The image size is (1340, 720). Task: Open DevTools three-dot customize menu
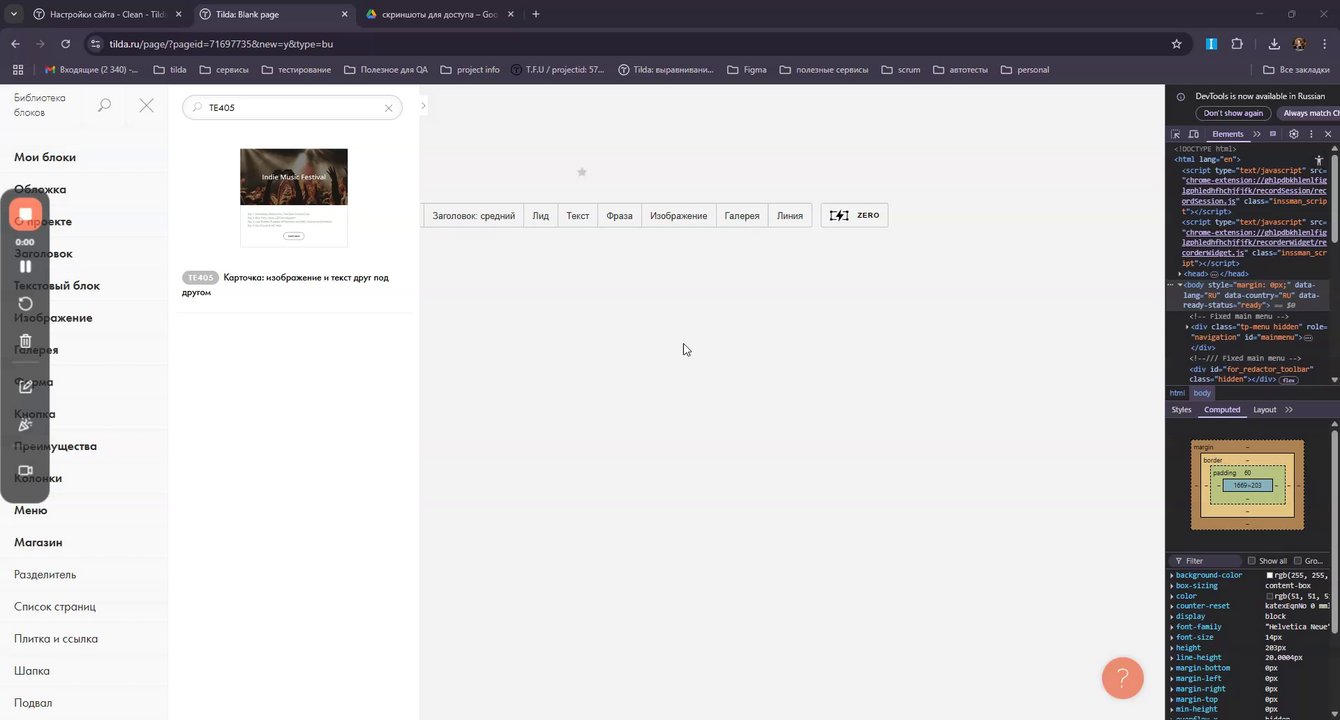[1311, 134]
